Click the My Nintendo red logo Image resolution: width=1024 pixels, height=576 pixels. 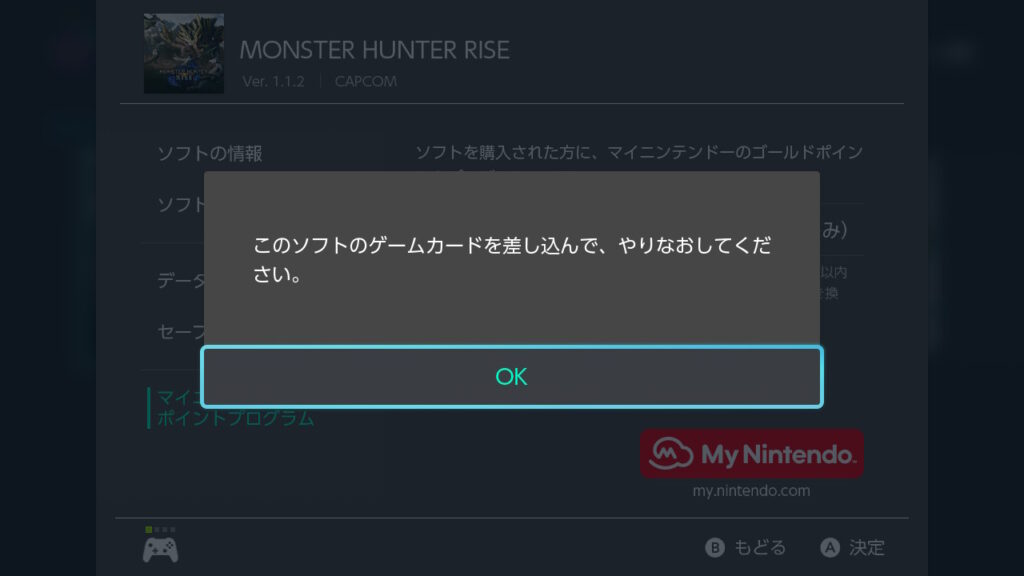752,454
